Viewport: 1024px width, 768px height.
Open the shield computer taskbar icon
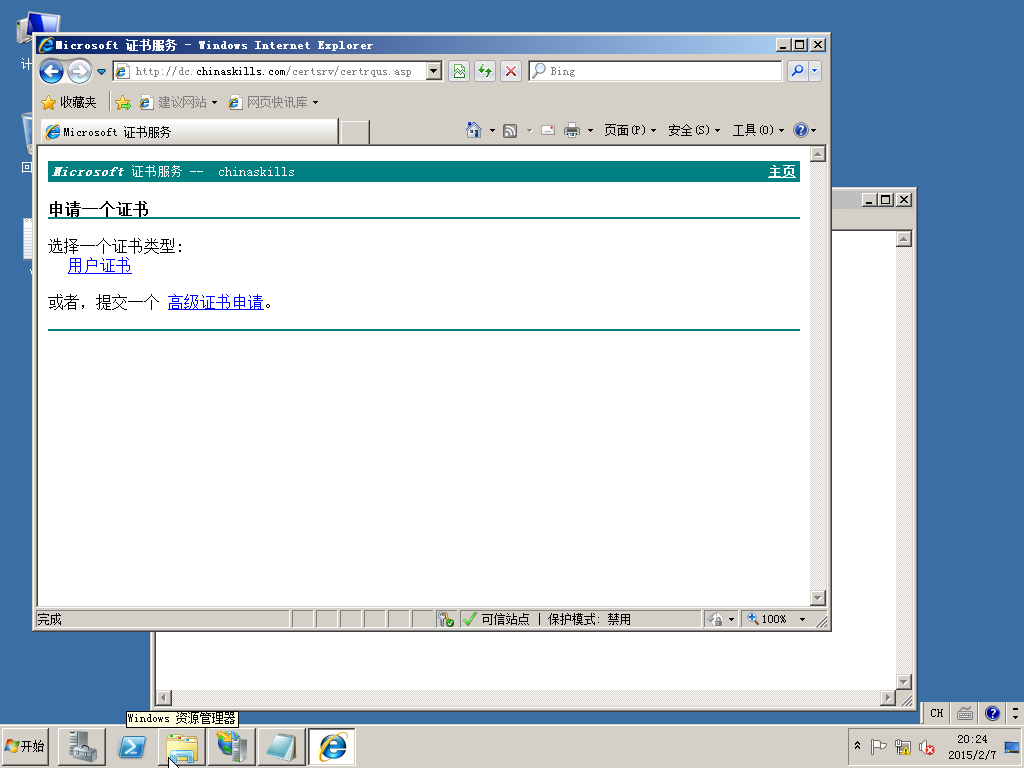coord(232,746)
